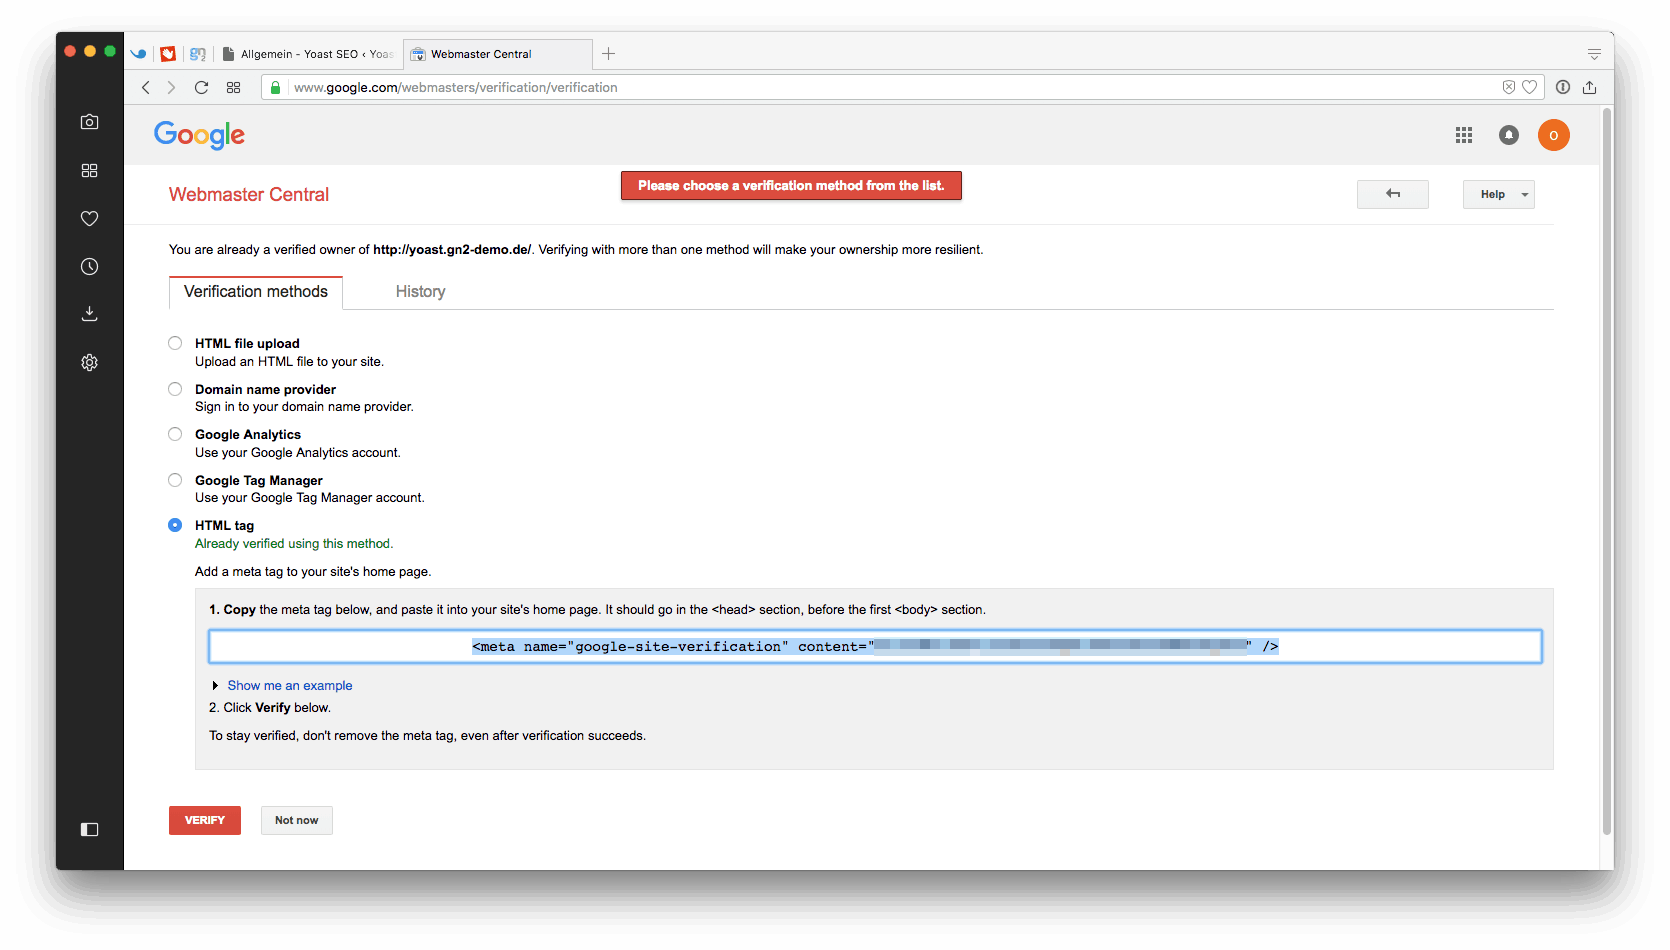Click 'Upload an HTML file to your site.'
This screenshot has width=1670, height=950.
point(289,362)
